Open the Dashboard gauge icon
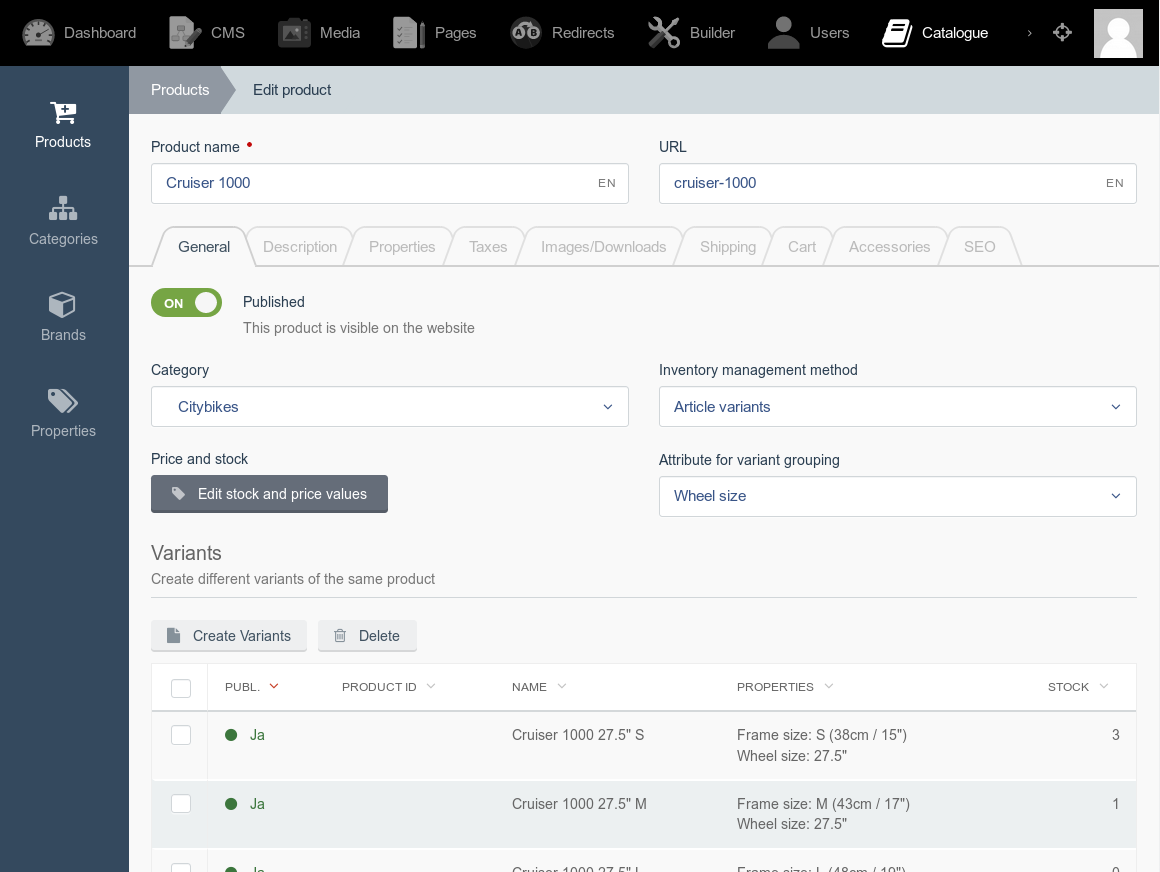 pyautogui.click(x=38, y=33)
